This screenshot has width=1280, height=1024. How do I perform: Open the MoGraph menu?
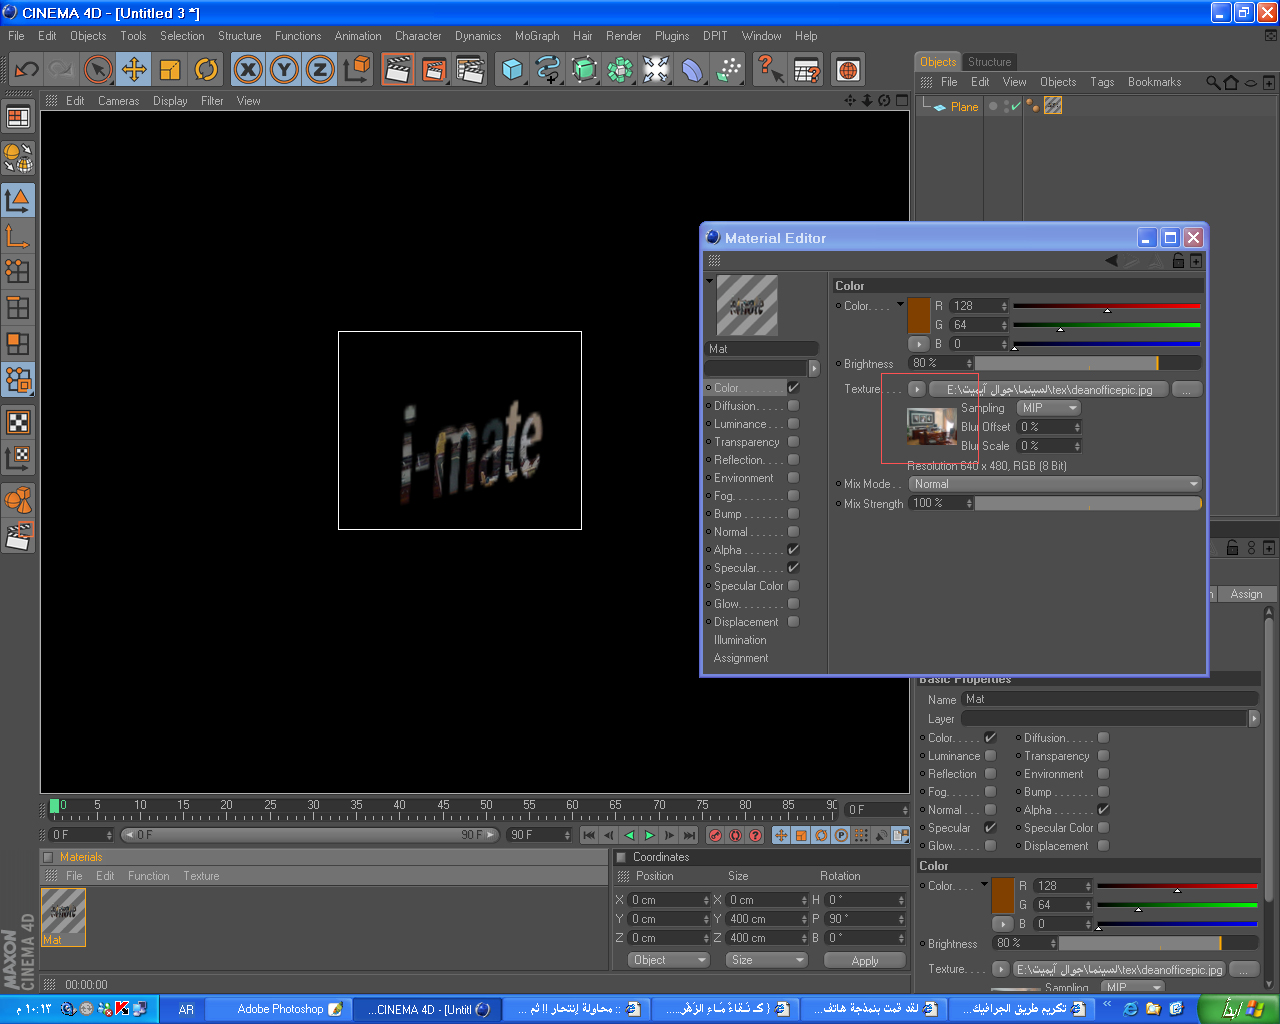point(537,36)
